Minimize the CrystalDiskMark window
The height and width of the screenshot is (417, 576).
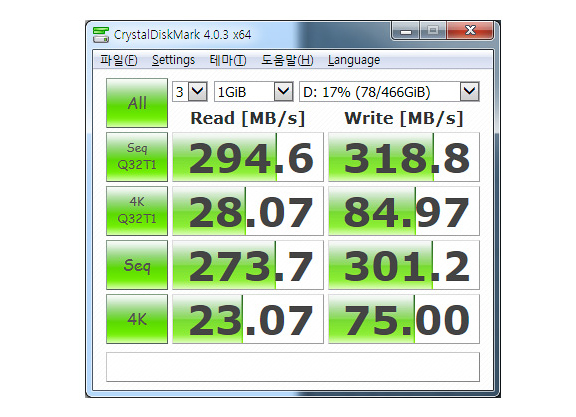406,30
